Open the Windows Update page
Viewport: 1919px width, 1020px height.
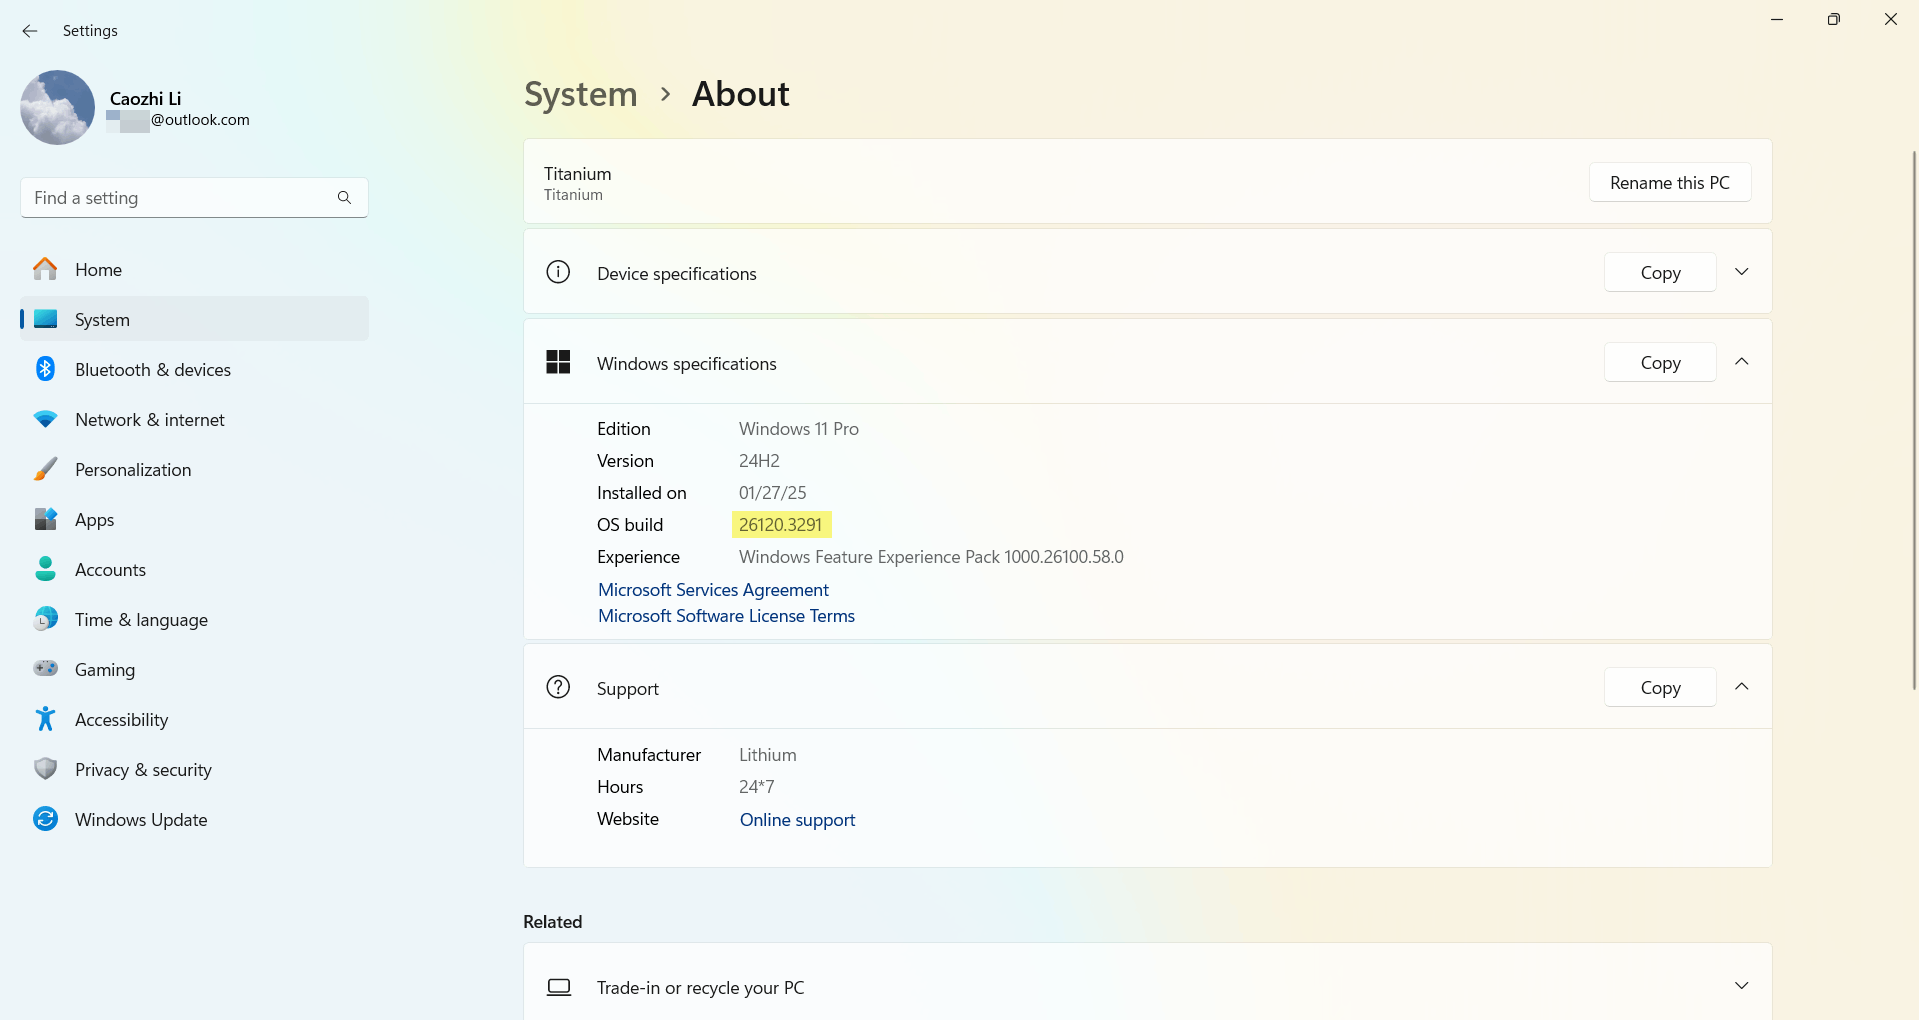194,819
